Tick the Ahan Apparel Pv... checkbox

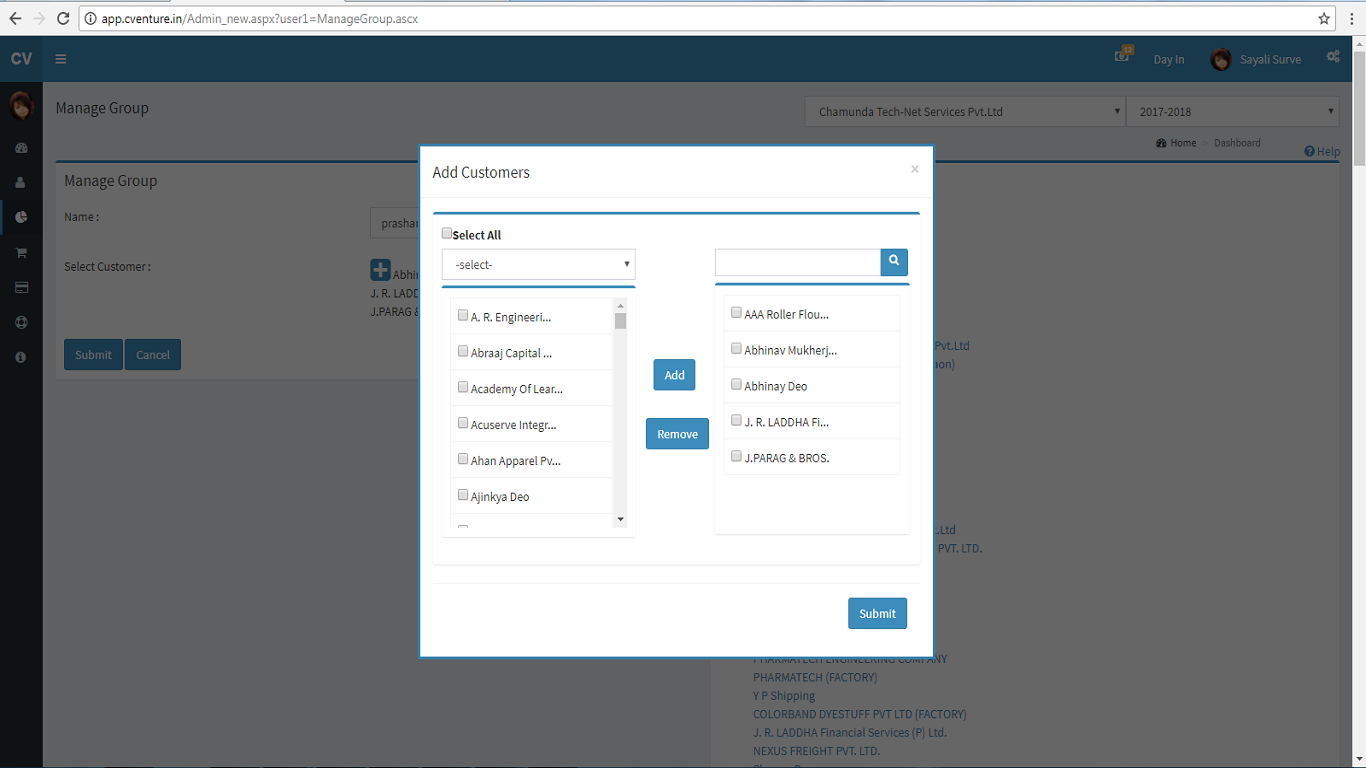pos(463,459)
